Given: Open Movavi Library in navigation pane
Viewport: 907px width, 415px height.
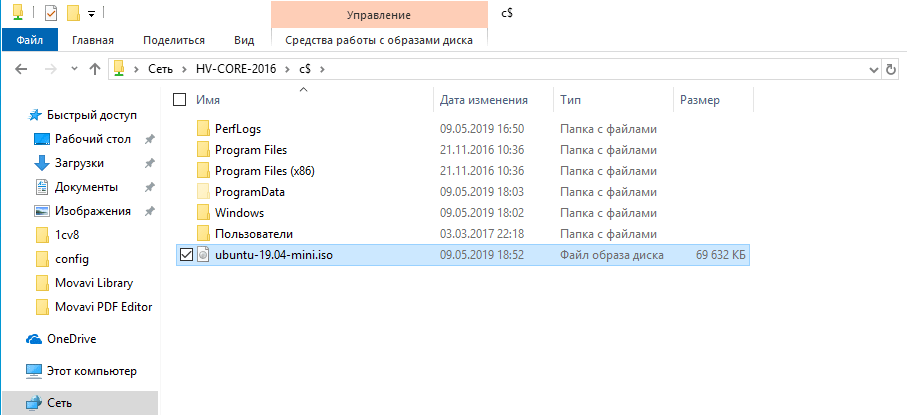Looking at the screenshot, I should click(94, 283).
